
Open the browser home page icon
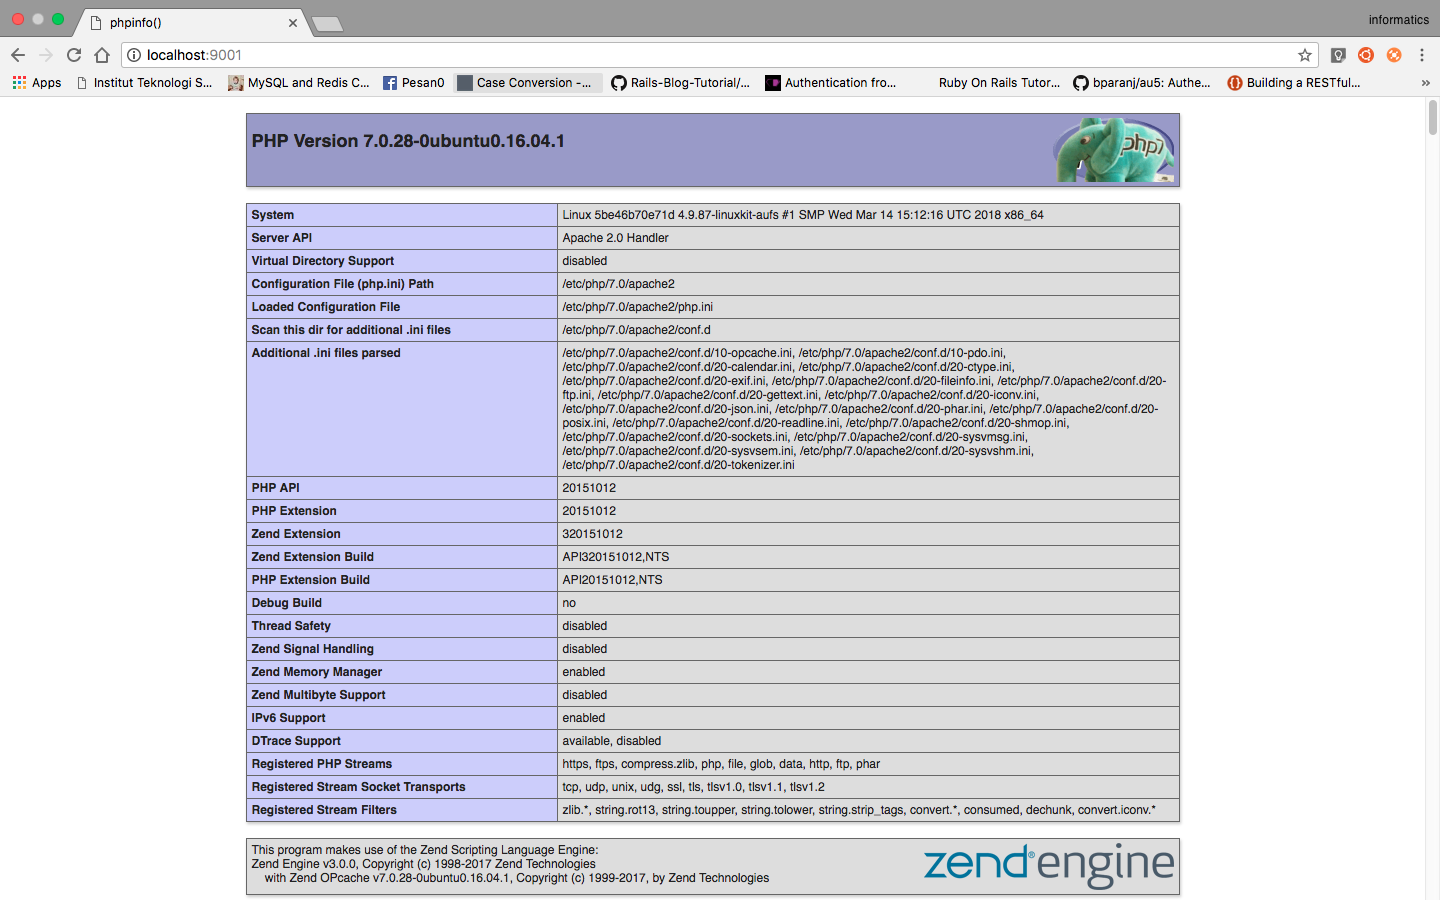click(x=101, y=55)
